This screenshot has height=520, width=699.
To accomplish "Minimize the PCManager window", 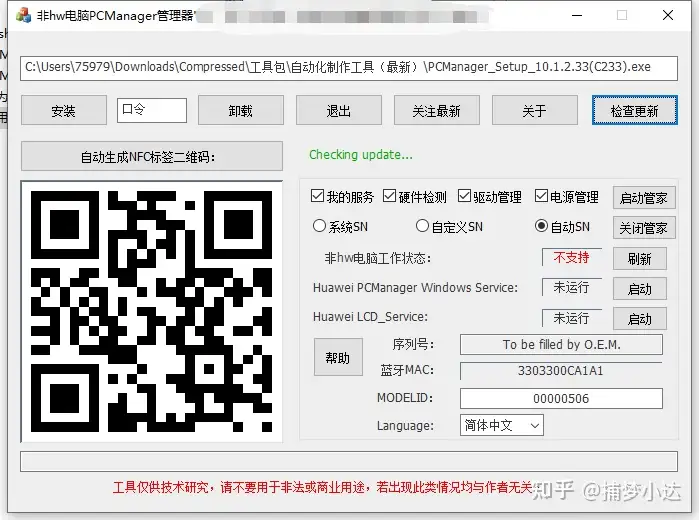I will coord(577,16).
